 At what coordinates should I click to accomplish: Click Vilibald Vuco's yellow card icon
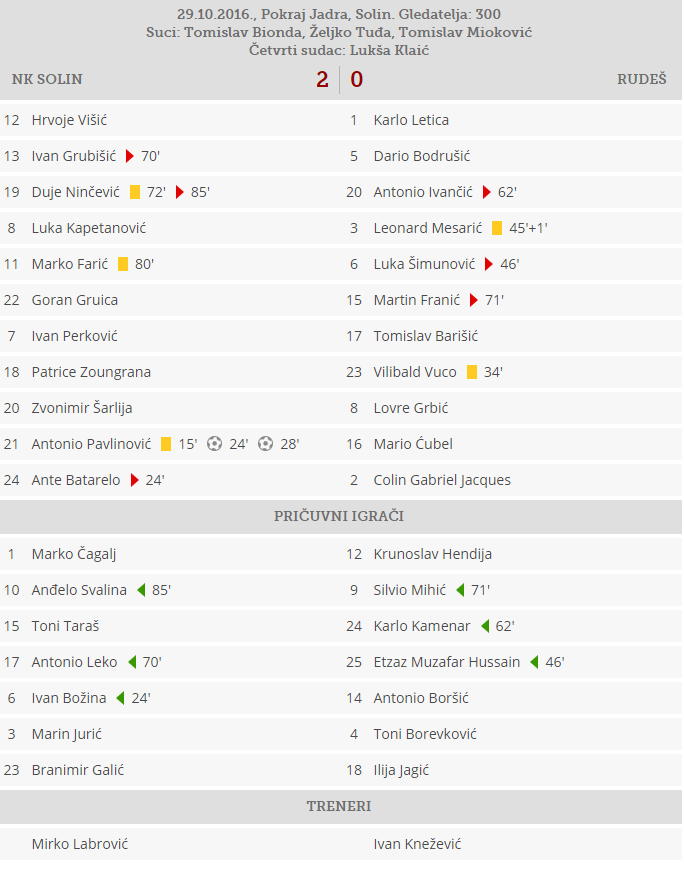pyautogui.click(x=472, y=372)
